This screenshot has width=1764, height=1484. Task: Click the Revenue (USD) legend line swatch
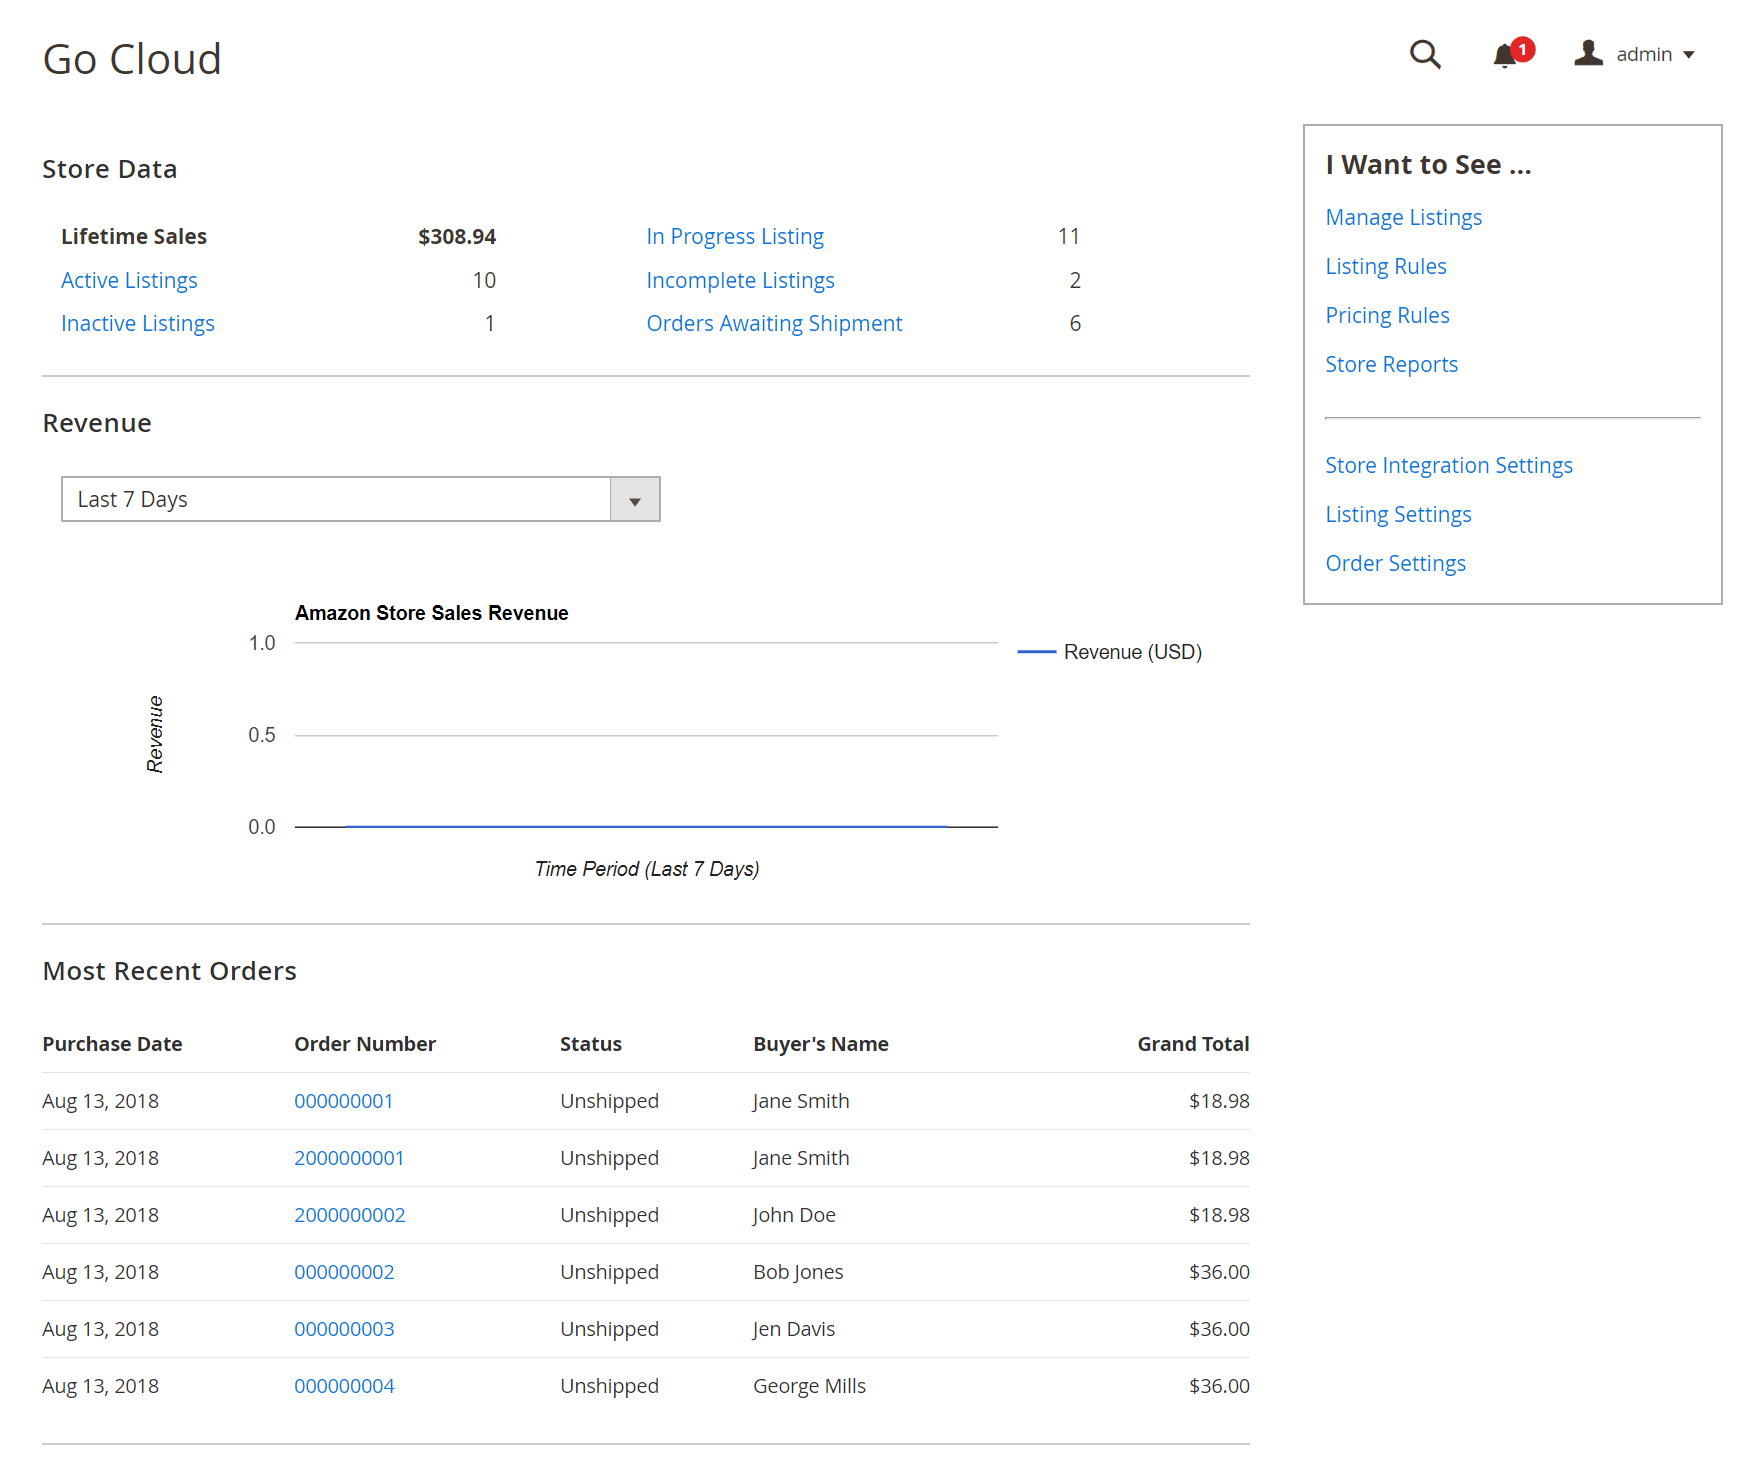[1036, 652]
